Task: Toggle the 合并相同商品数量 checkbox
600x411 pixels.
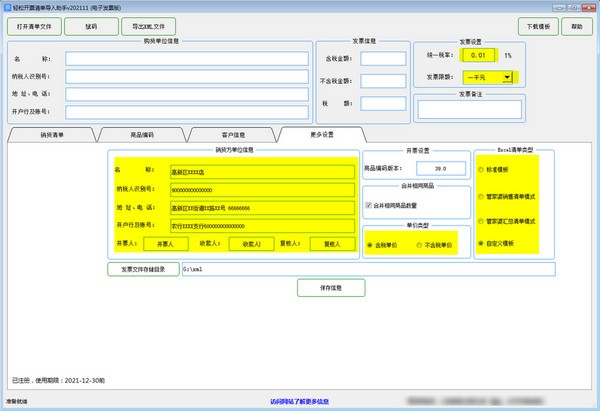Action: 369,205
